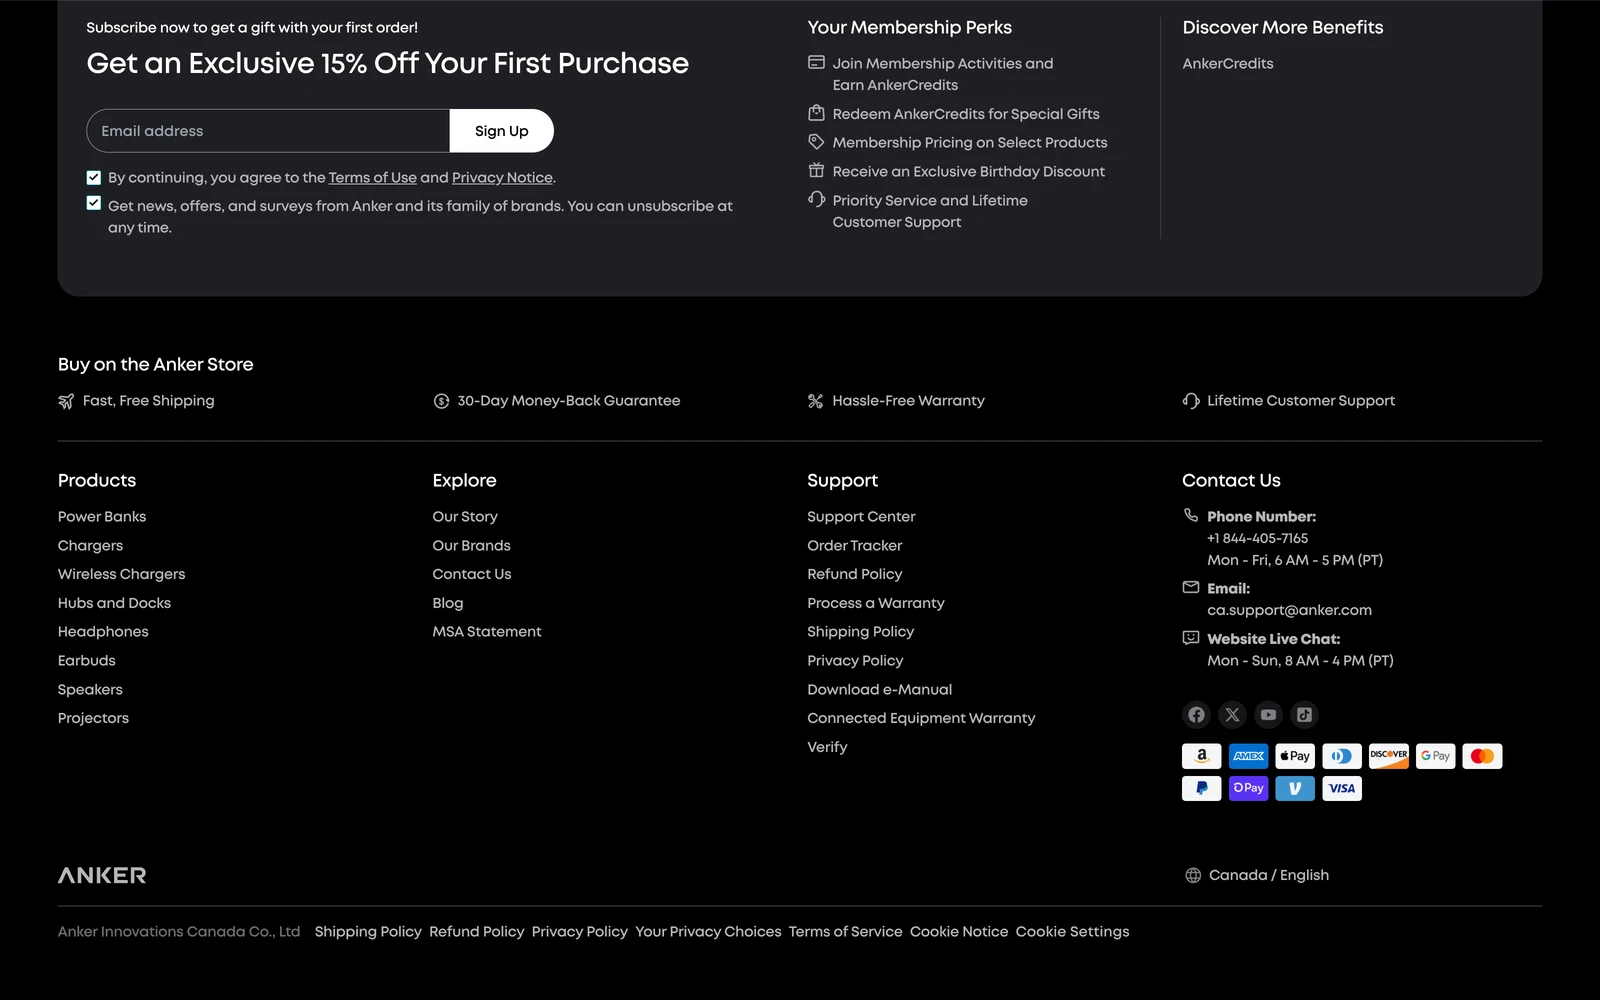Open Terms of Service in bottom bar
Screen dimensions: 1600x1000
coord(845,932)
